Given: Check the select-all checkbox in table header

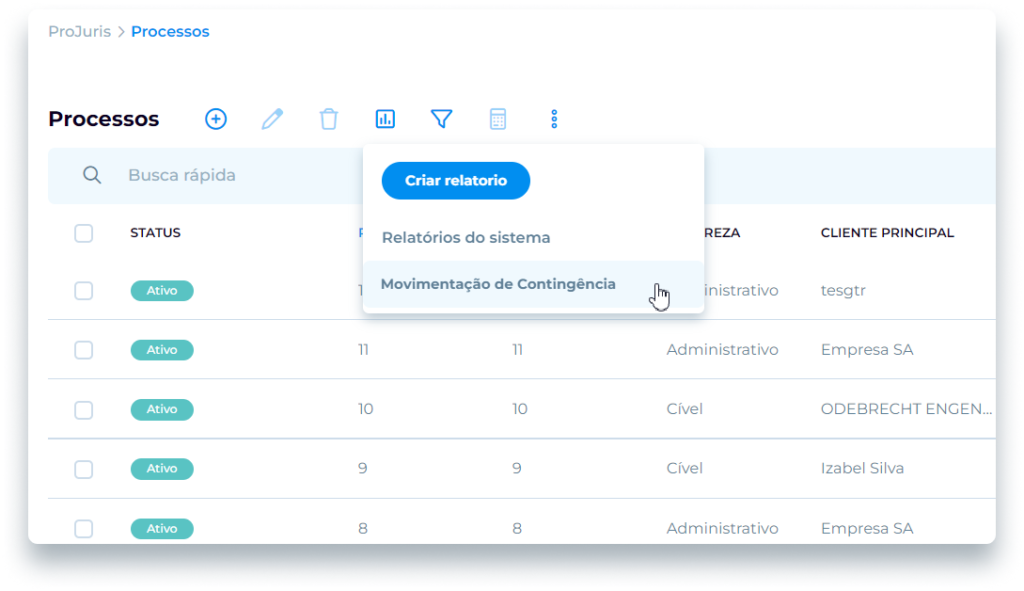Looking at the screenshot, I should [84, 233].
